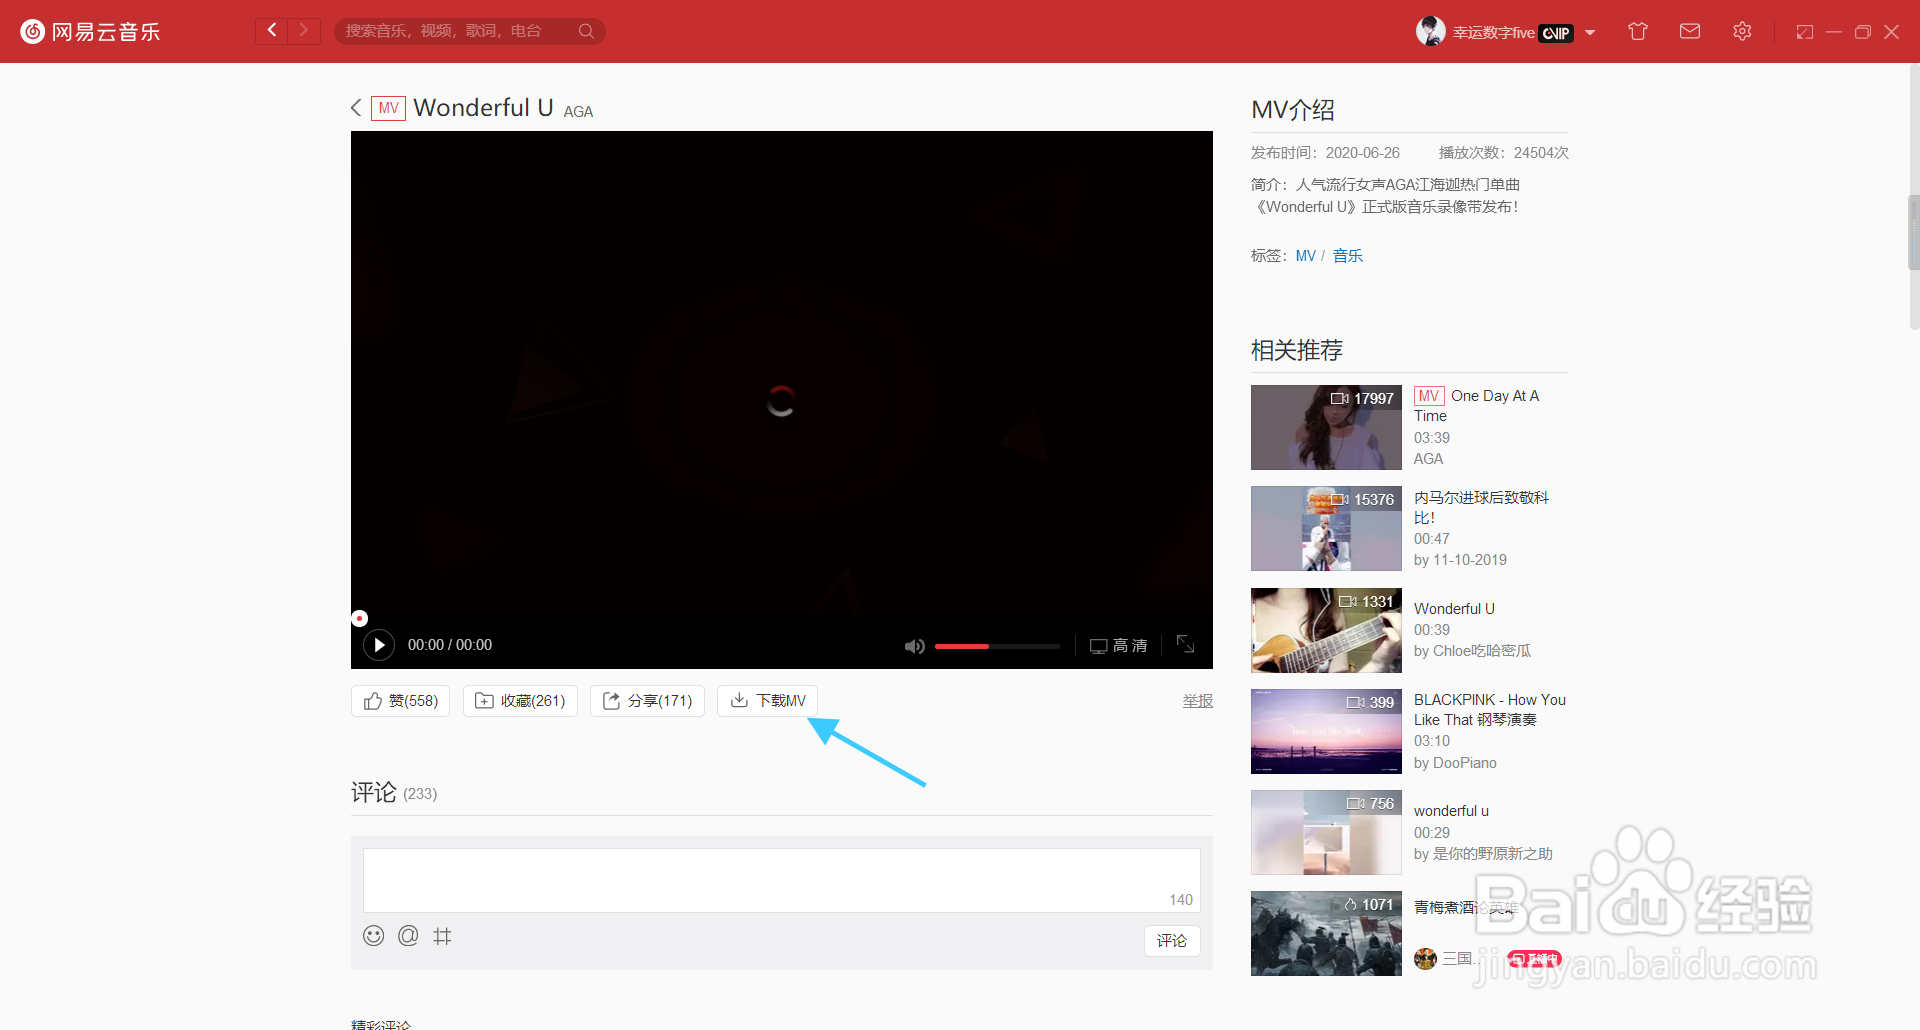Image resolution: width=1920 pixels, height=1030 pixels.
Task: Click the 举报 report link
Action: pos(1197,701)
